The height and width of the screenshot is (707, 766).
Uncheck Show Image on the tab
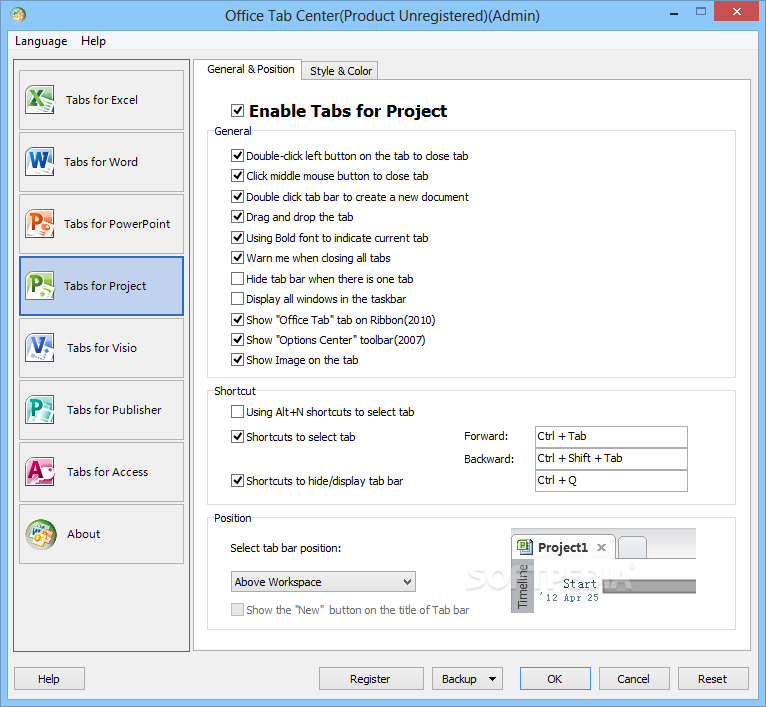click(237, 360)
